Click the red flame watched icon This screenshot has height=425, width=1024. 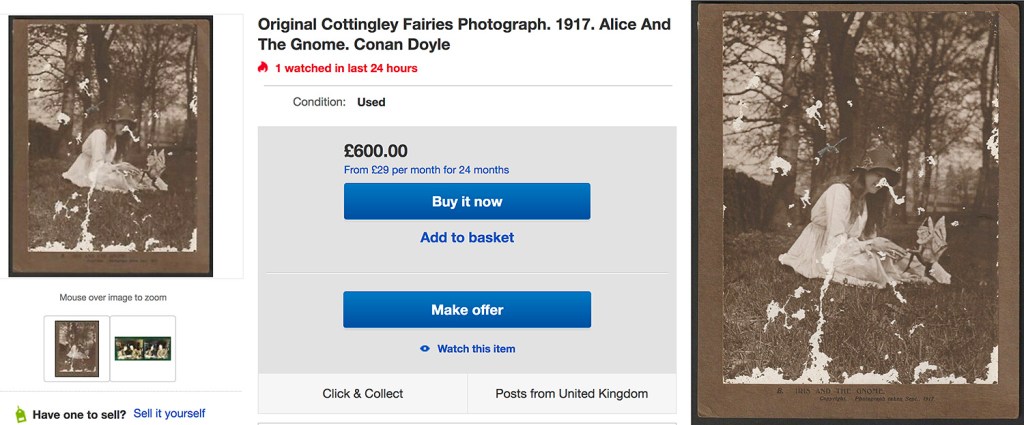pyautogui.click(x=263, y=68)
